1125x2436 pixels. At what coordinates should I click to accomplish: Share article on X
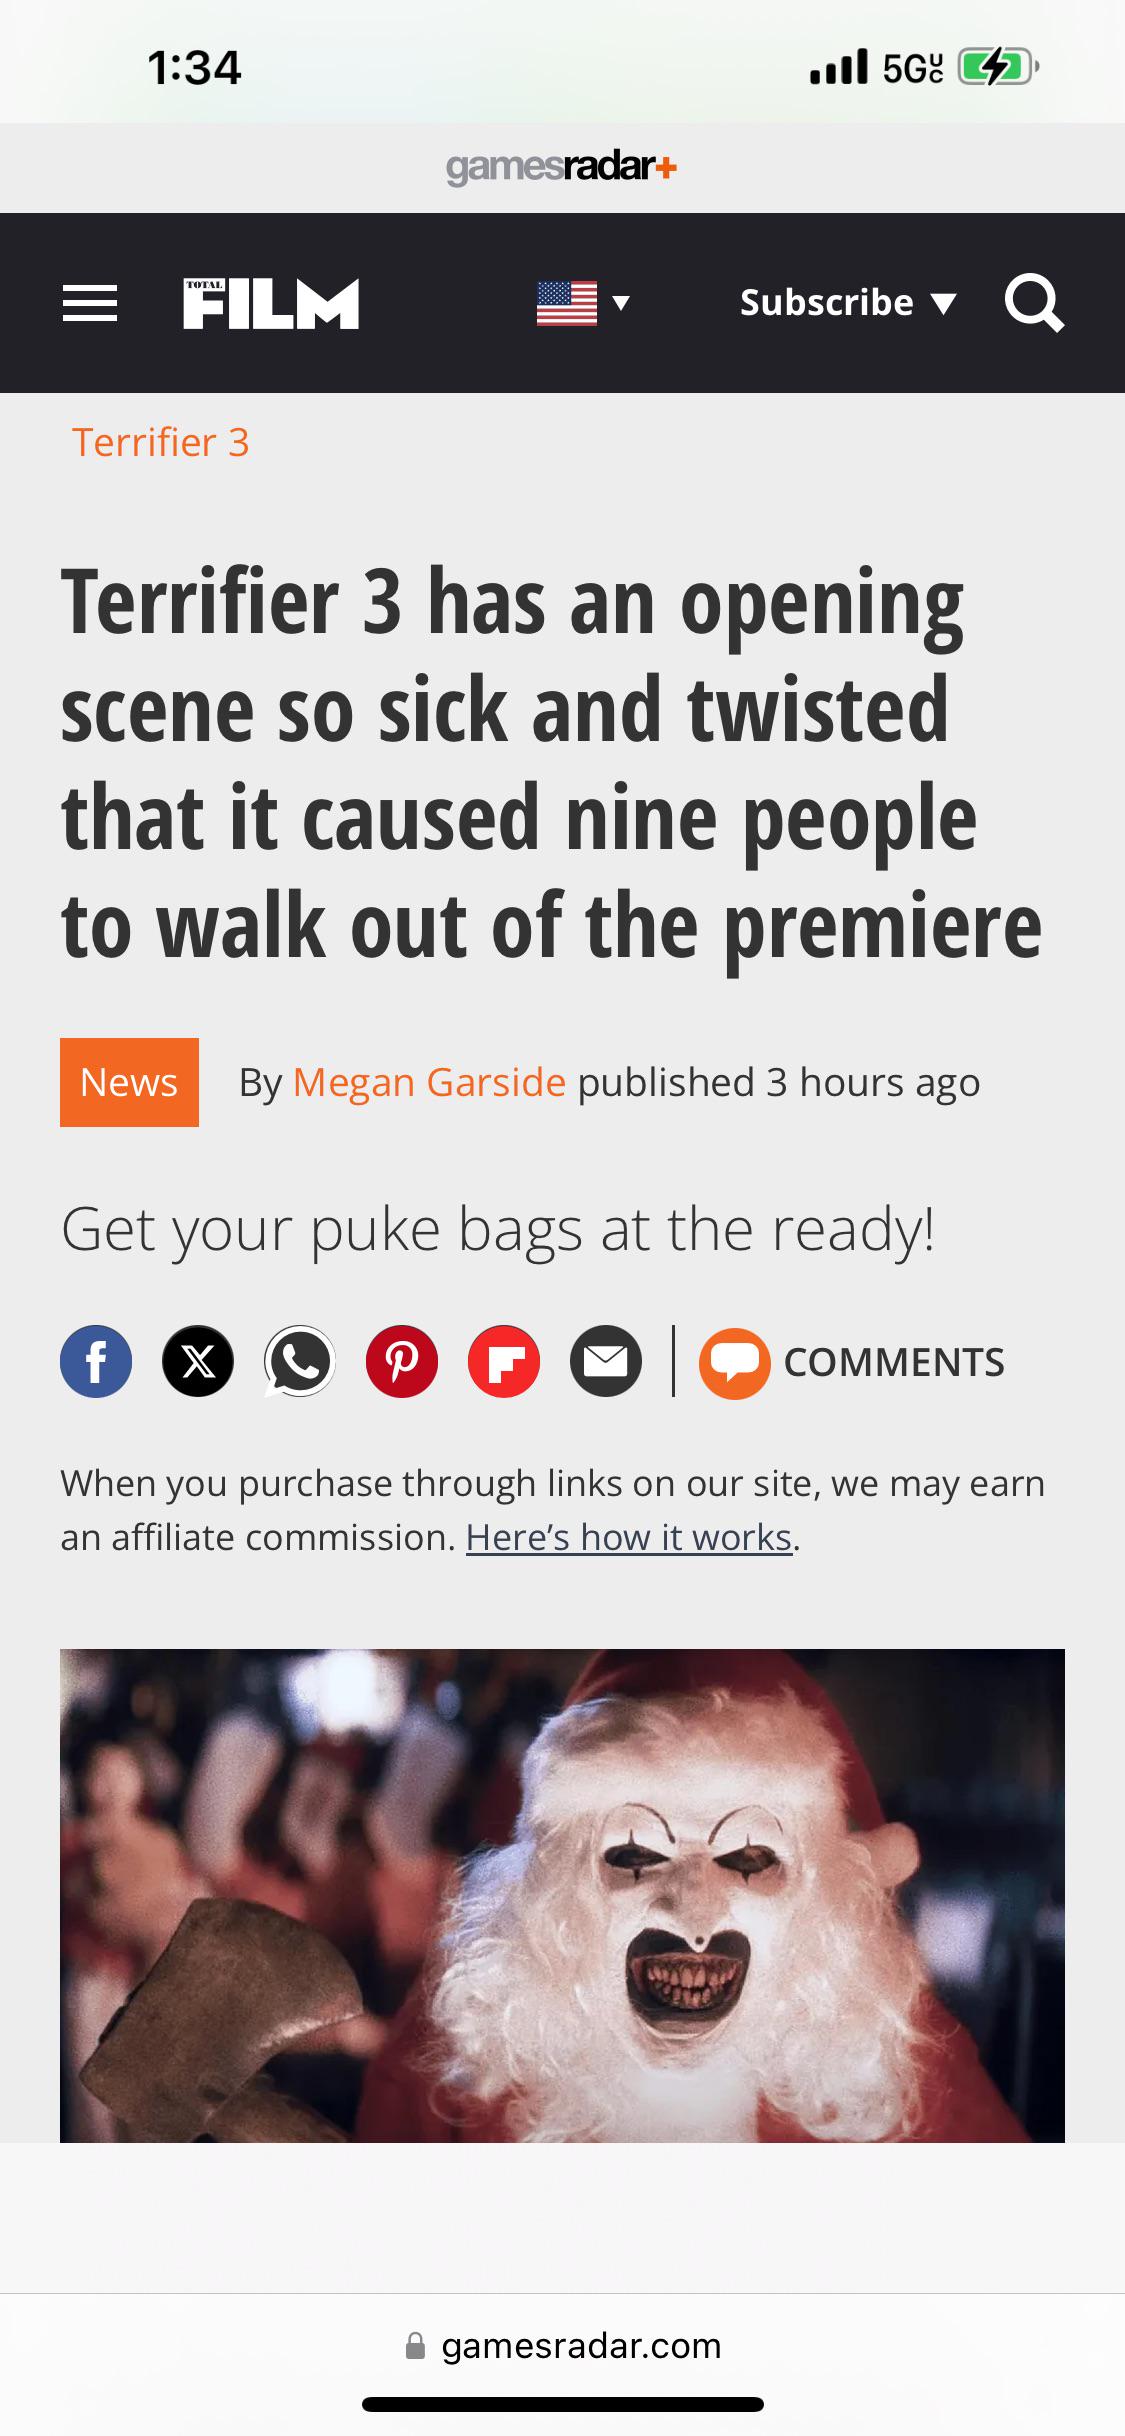(198, 1361)
